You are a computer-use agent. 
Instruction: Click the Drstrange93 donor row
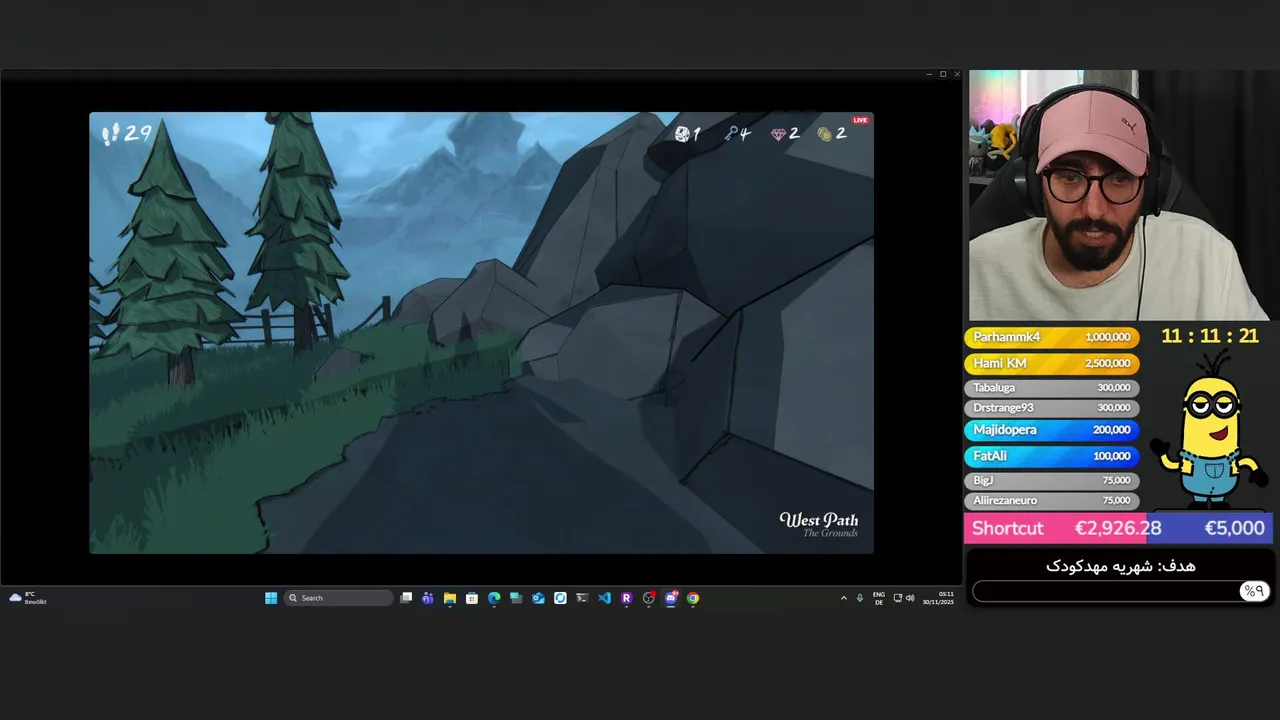pos(1050,408)
